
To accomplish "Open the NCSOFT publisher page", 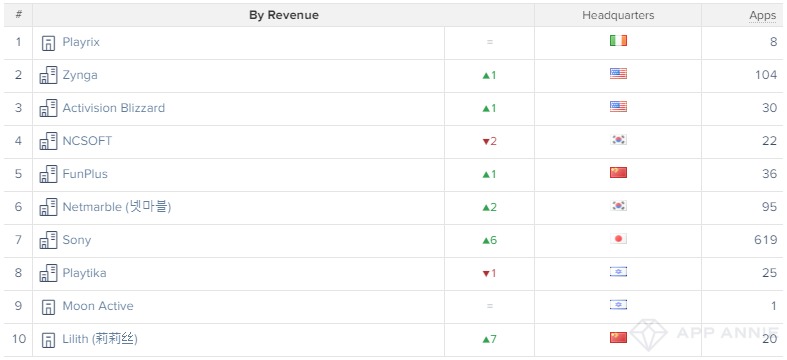I will pos(87,141).
